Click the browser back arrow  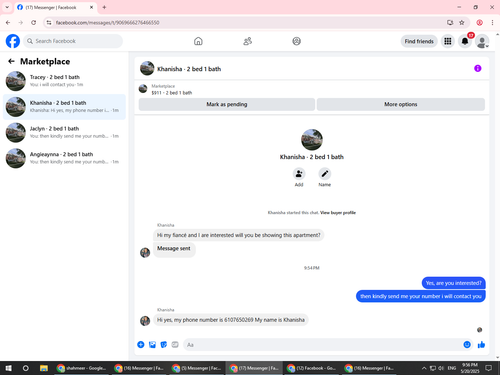[8, 22]
